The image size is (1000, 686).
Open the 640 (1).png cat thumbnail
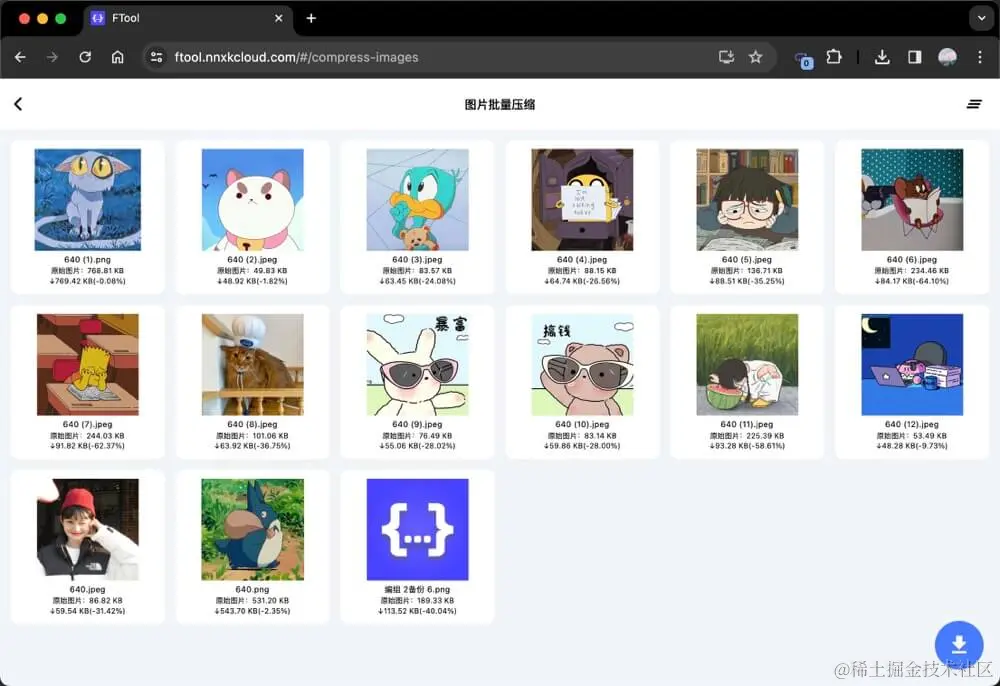pos(87,200)
